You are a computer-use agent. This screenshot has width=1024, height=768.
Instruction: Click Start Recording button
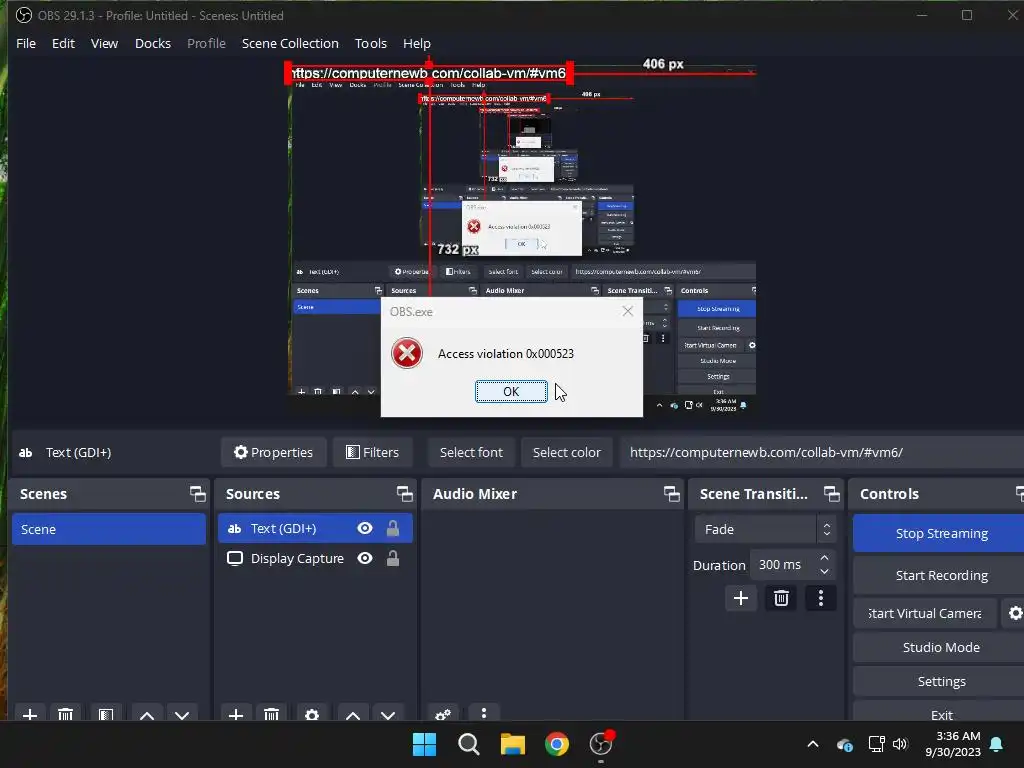point(940,575)
